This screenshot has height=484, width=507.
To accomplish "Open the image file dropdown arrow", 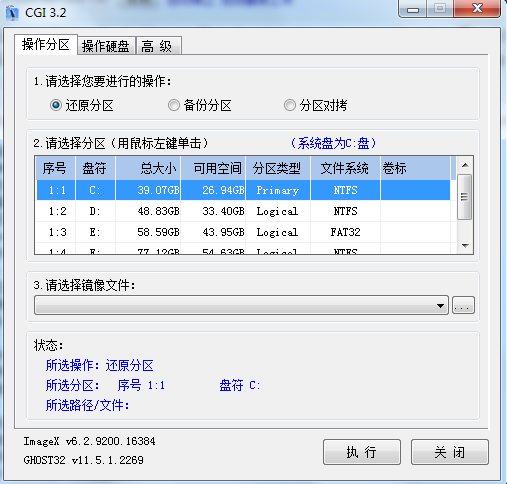I will [440, 305].
